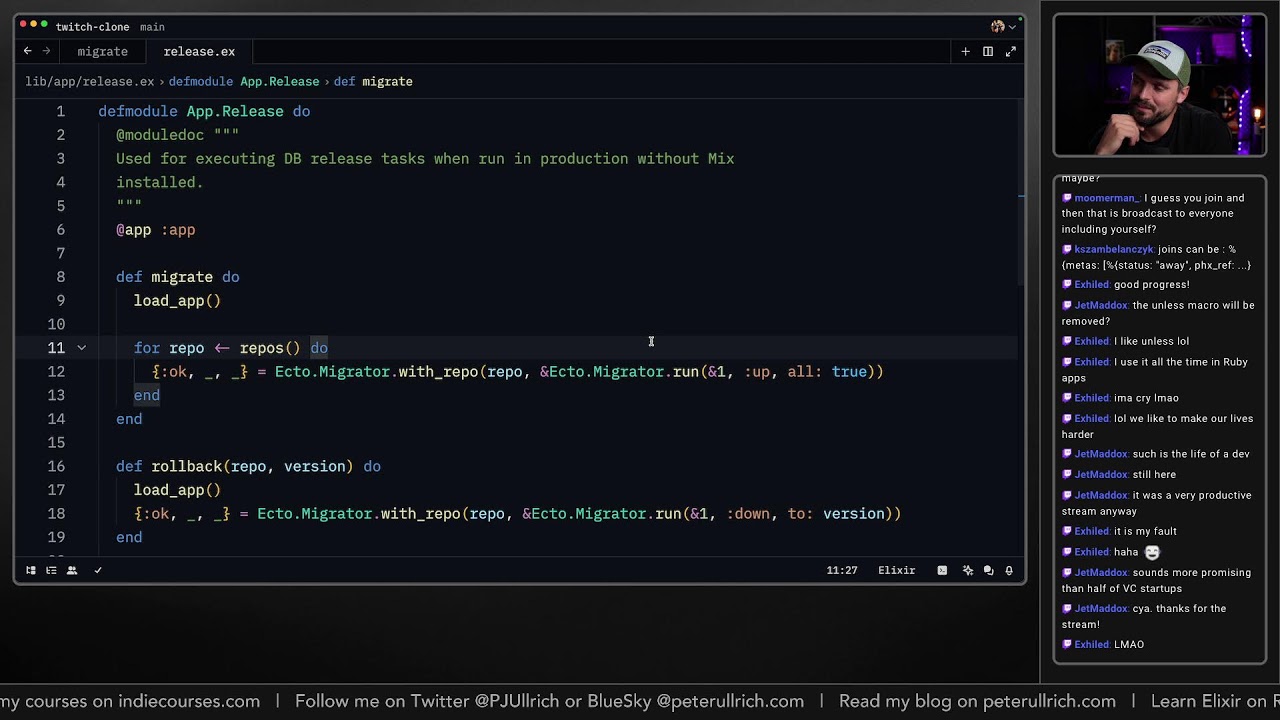Go forward with the right arrow
Image resolution: width=1280 pixels, height=720 pixels.
pos(46,51)
